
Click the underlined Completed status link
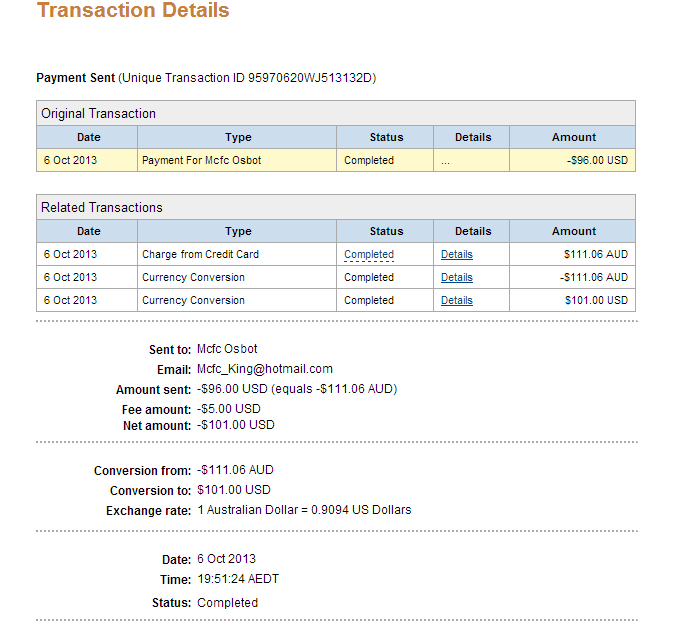tap(369, 254)
